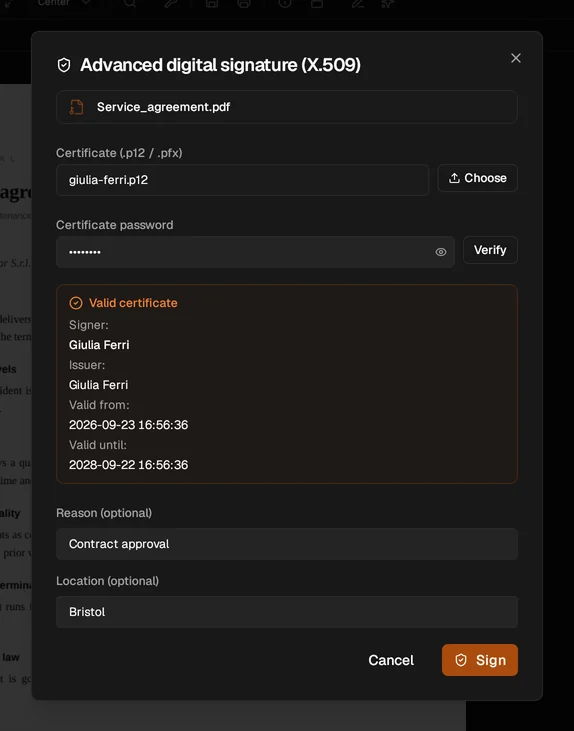The image size is (574, 731).
Task: Click the Reason field containing Contract approval
Action: pos(286,544)
